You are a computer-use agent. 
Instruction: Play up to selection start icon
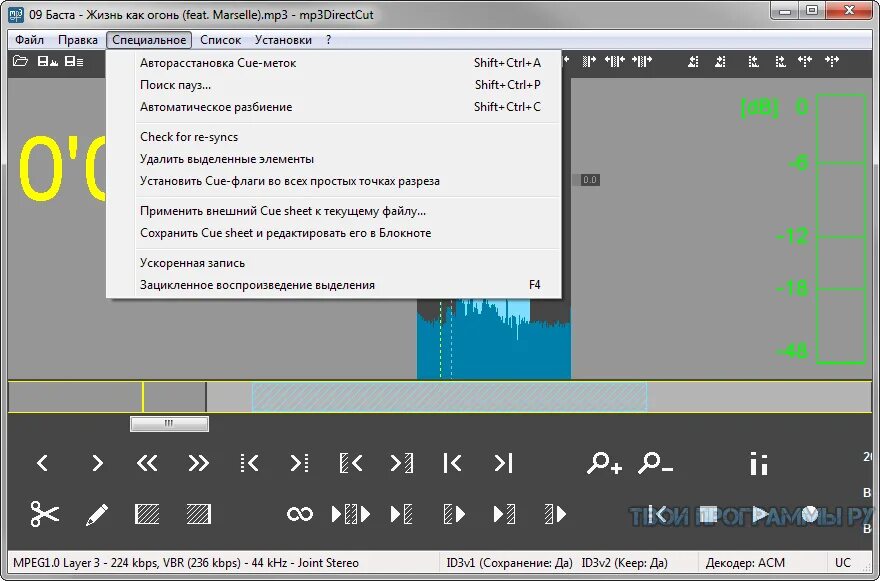point(401,514)
